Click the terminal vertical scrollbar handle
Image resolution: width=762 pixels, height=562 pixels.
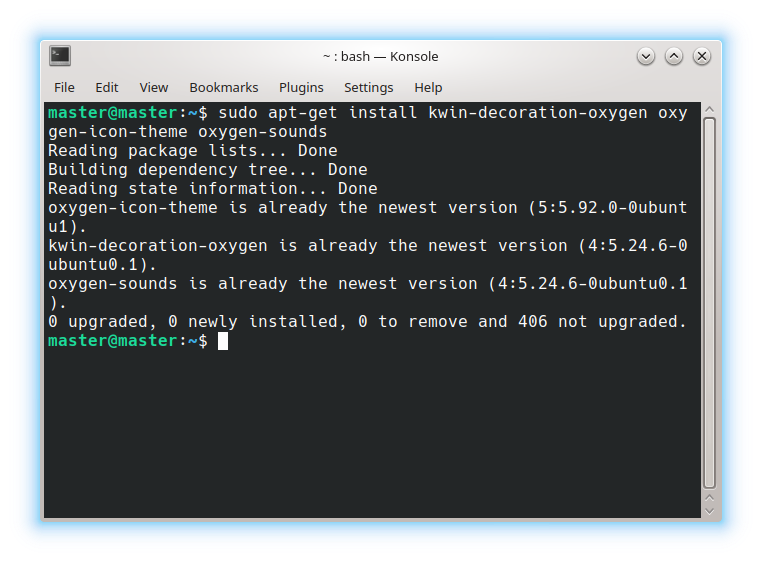710,303
